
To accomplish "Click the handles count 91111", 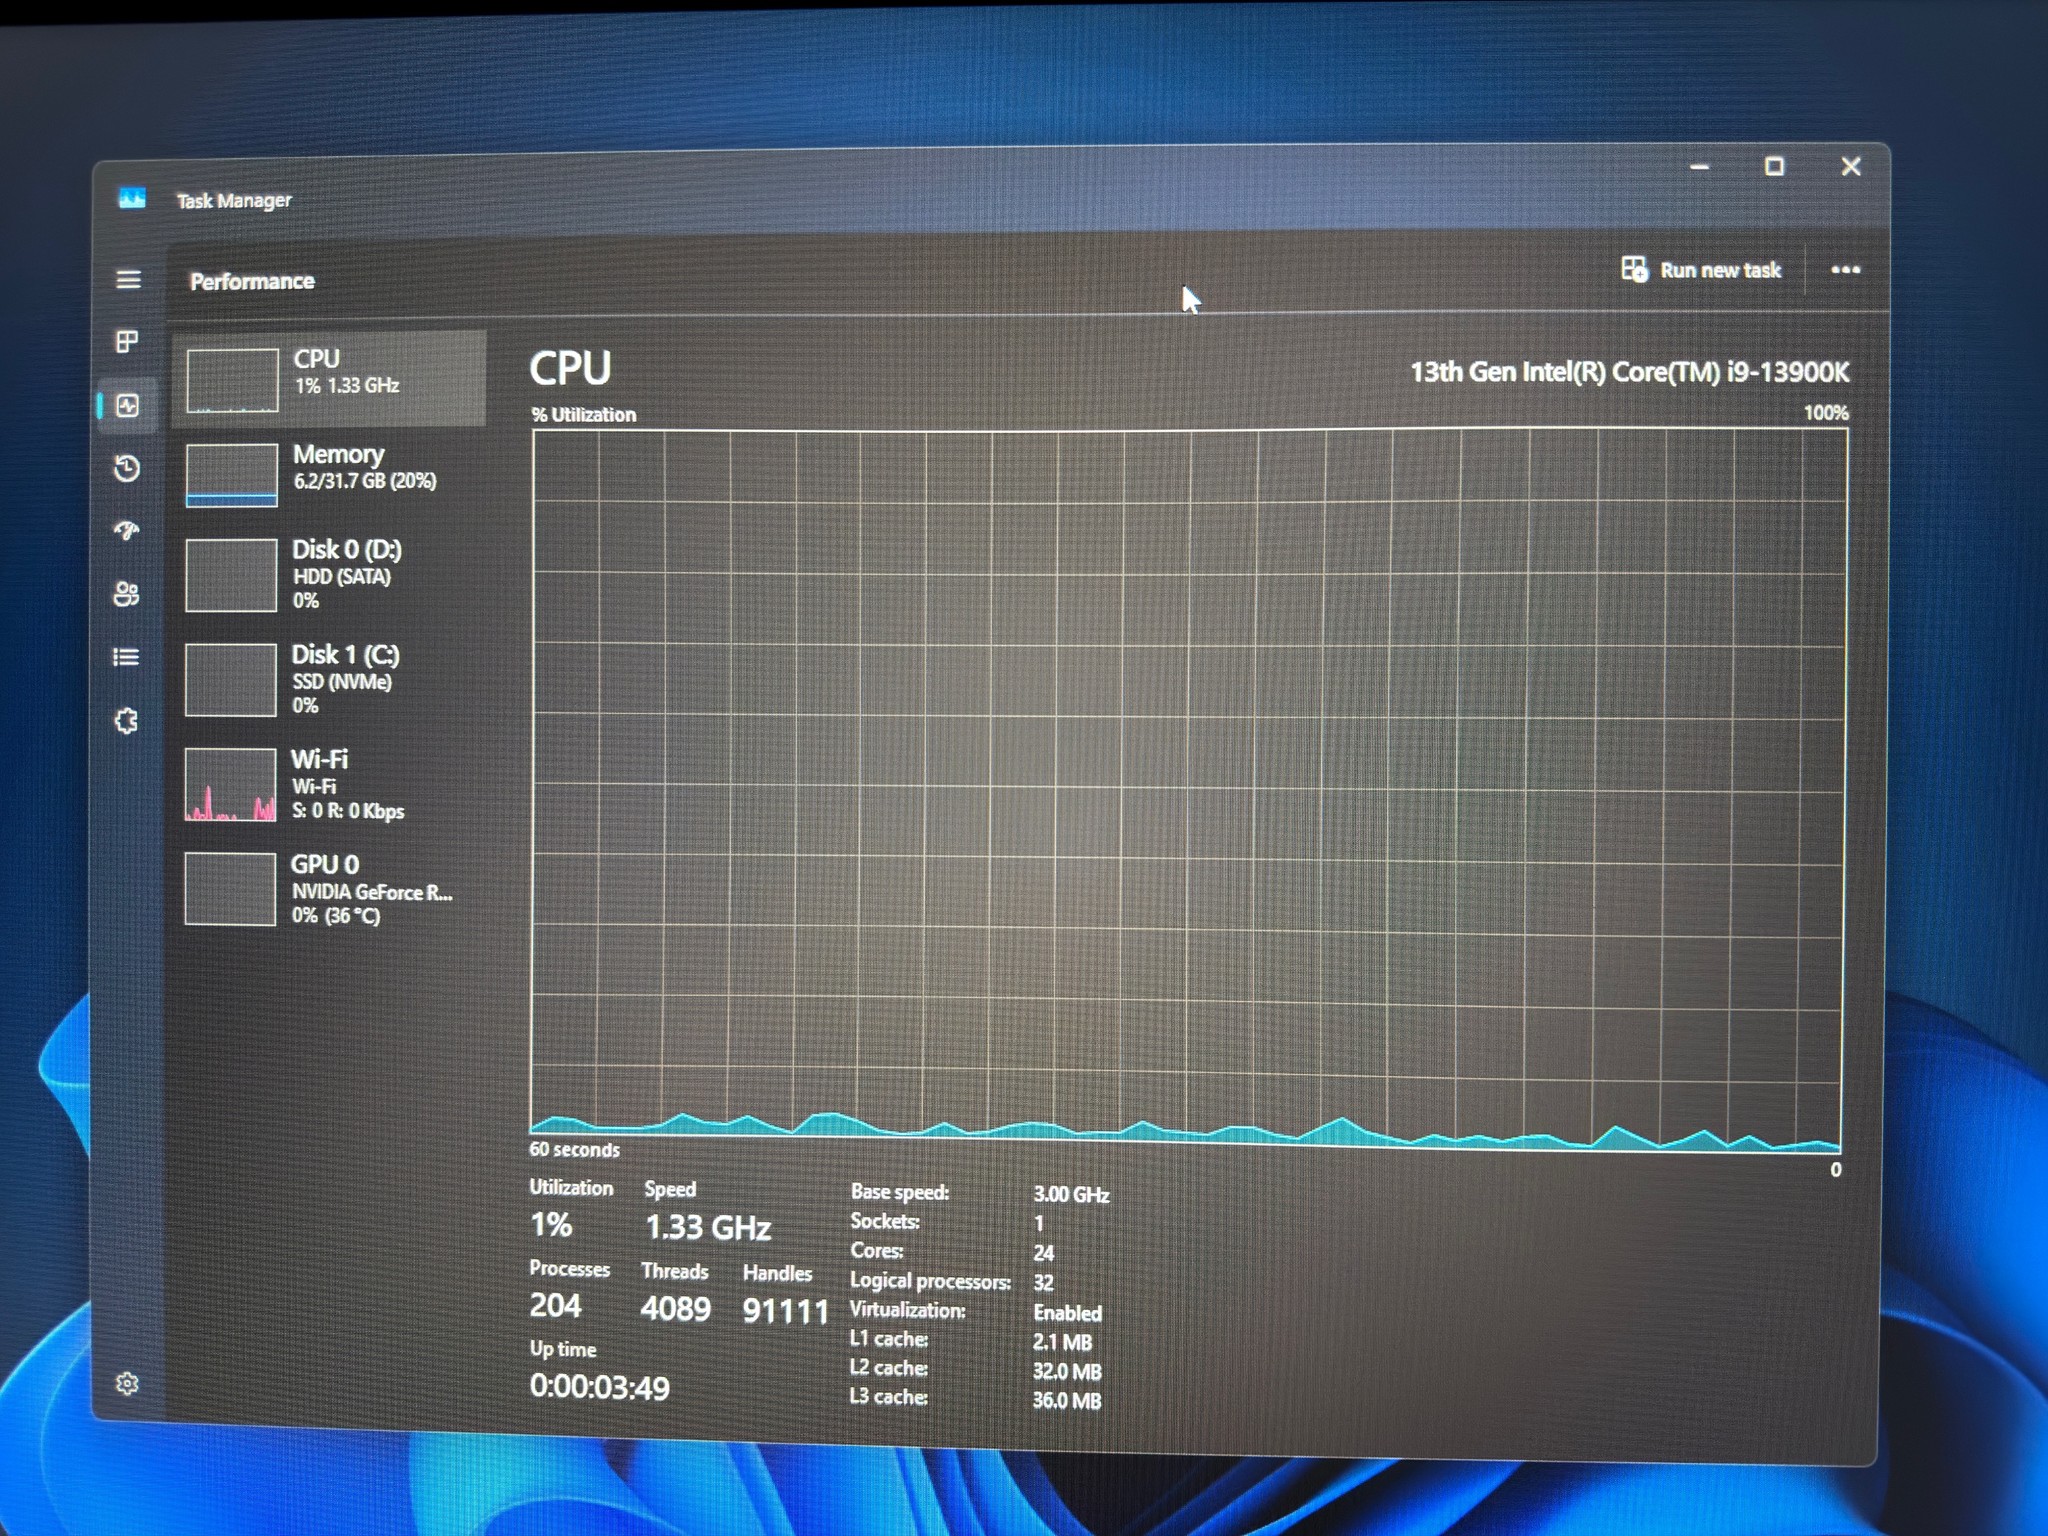I will coord(786,1311).
